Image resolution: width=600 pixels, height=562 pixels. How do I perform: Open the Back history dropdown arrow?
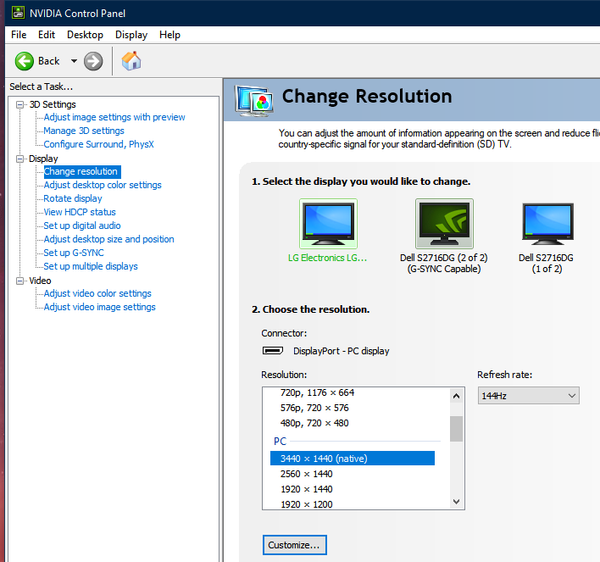[74, 61]
